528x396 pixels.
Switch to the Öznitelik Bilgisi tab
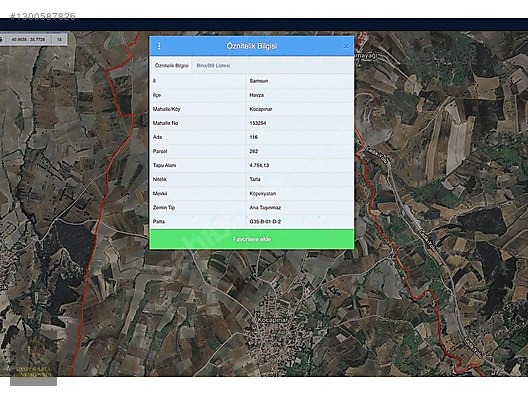171,66
